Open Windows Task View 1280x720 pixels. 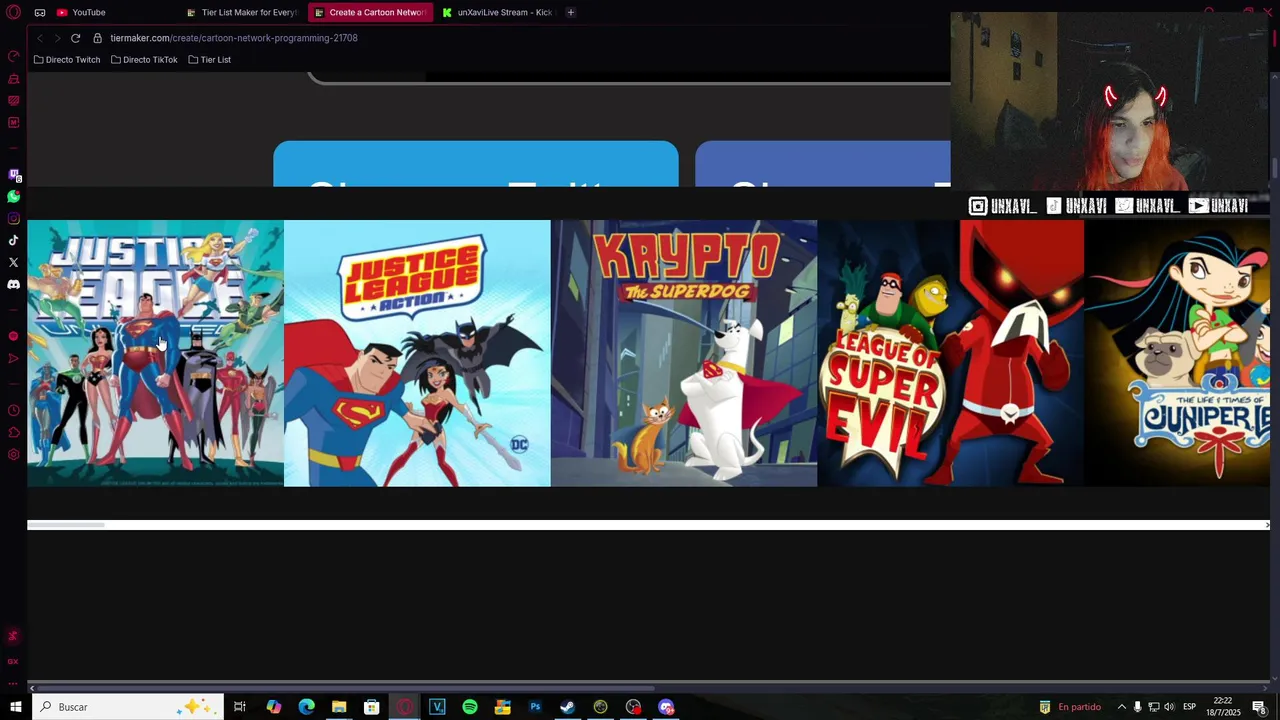point(240,707)
